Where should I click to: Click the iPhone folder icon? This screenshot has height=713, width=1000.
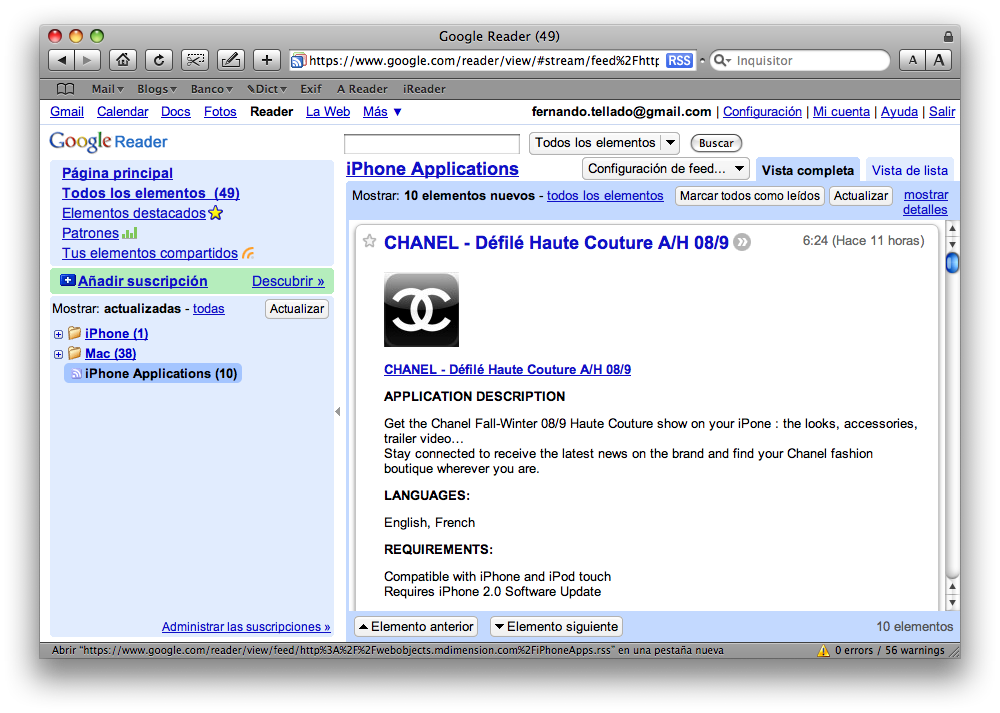pyautogui.click(x=75, y=333)
